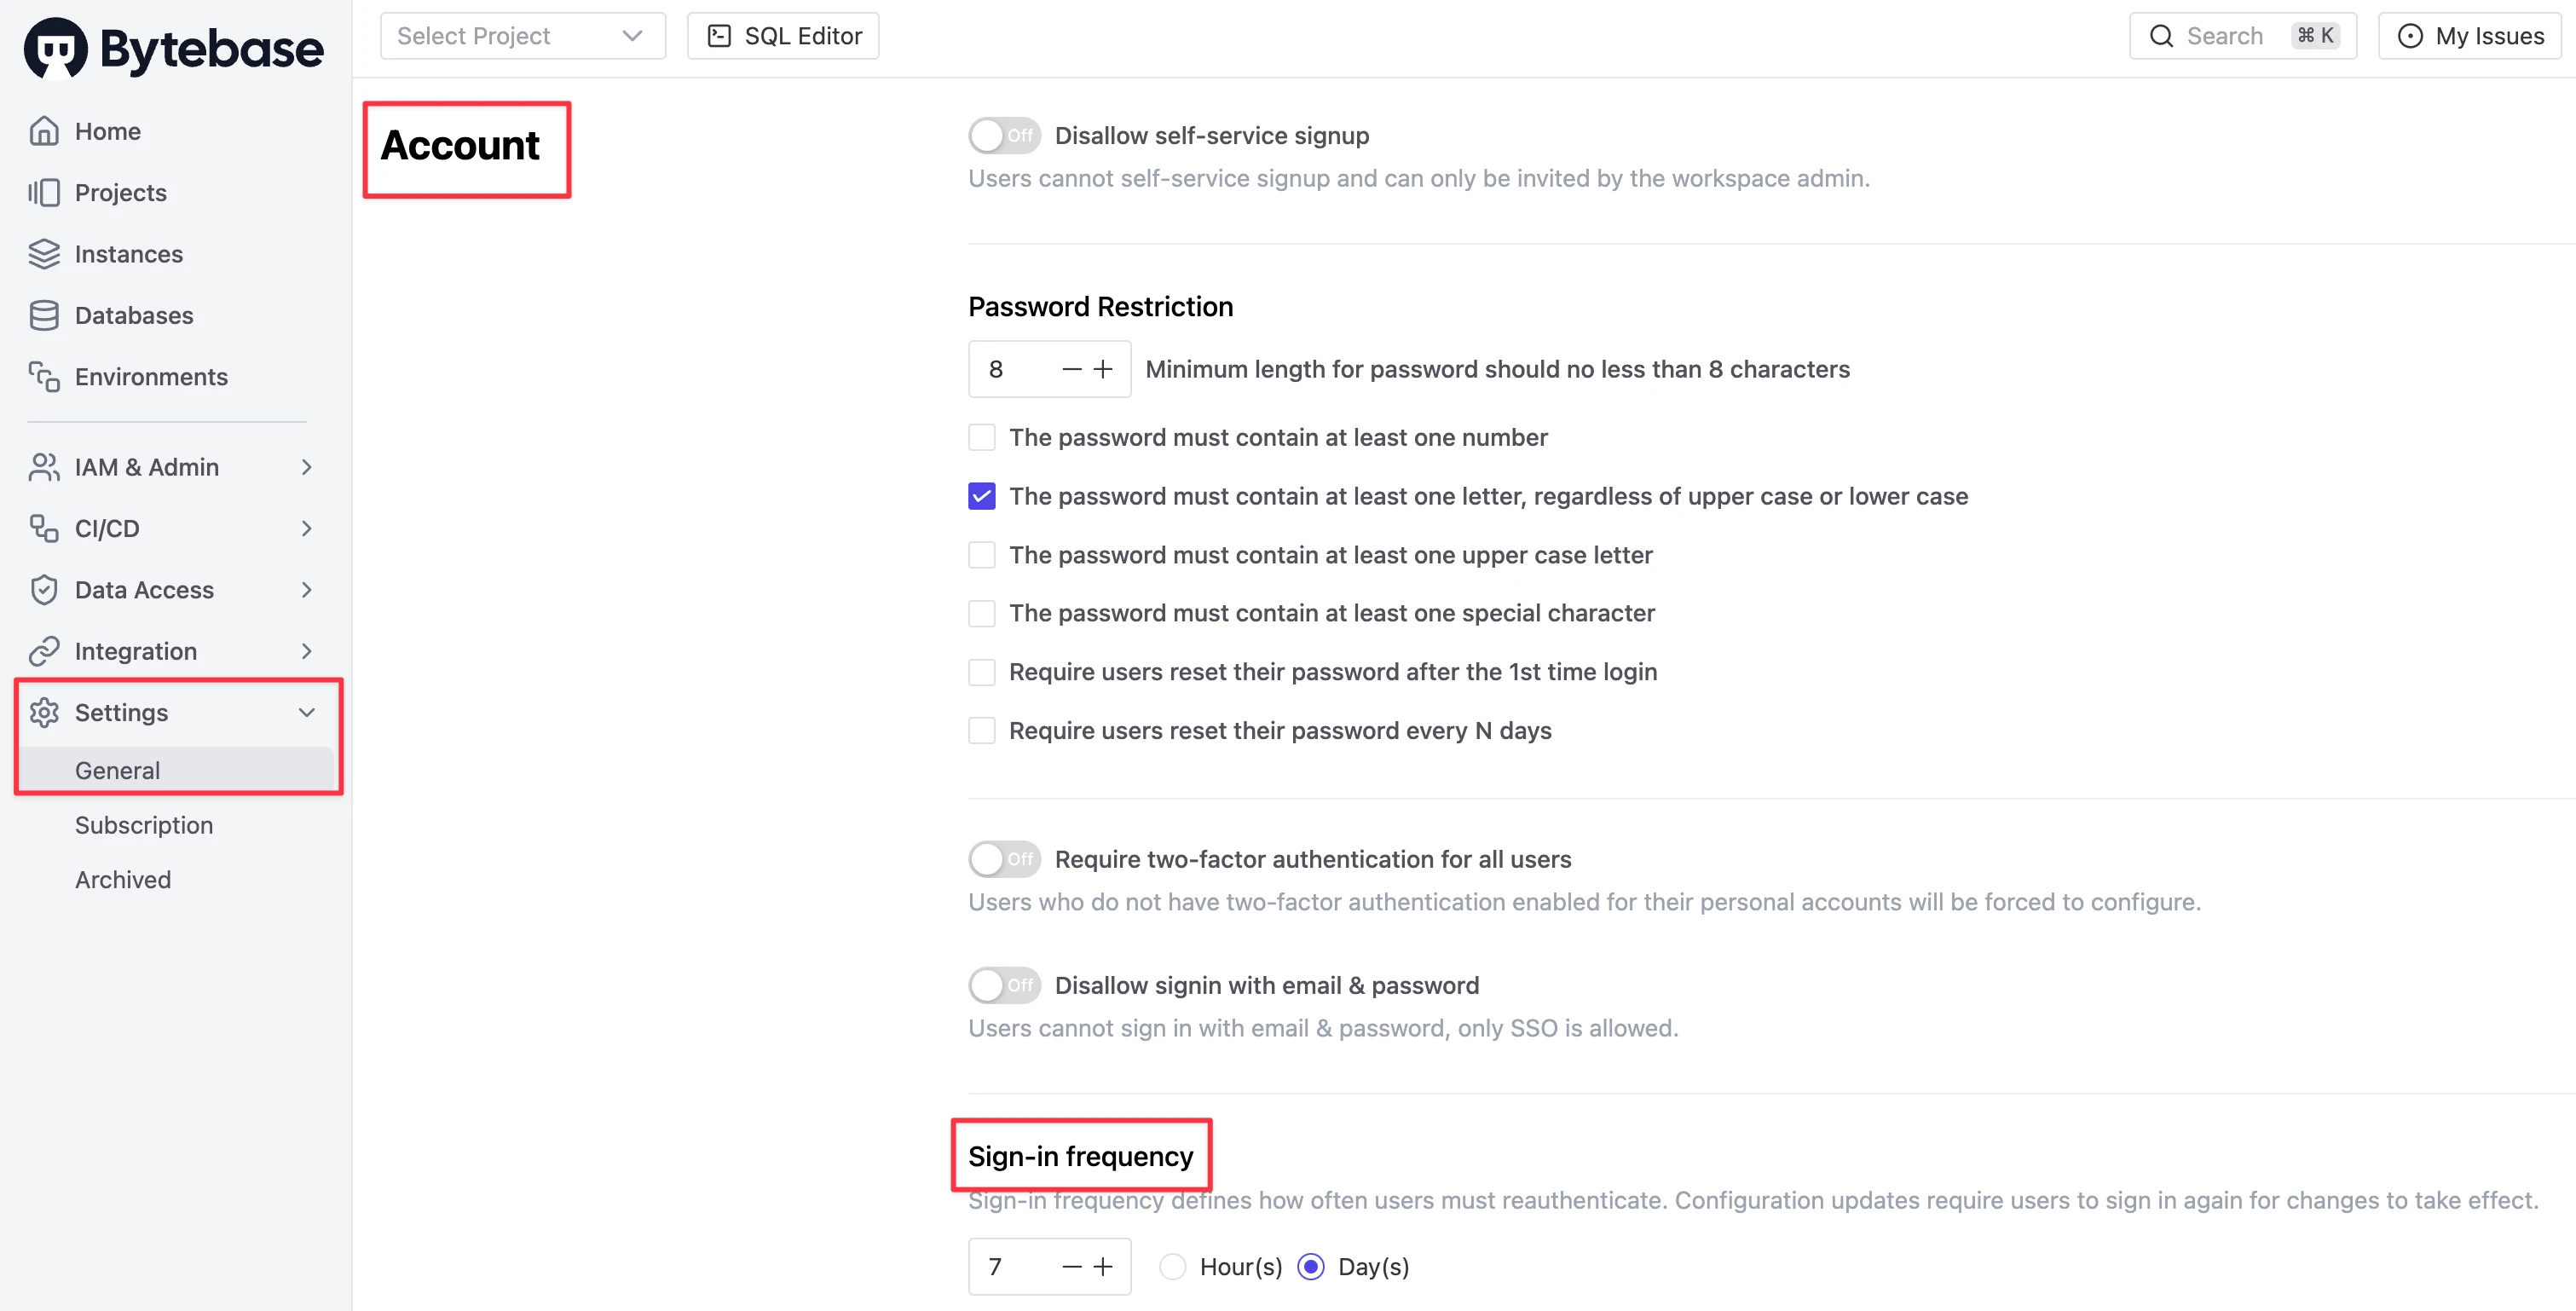Click the Environments sidebar icon
The height and width of the screenshot is (1311, 2576).
click(44, 377)
